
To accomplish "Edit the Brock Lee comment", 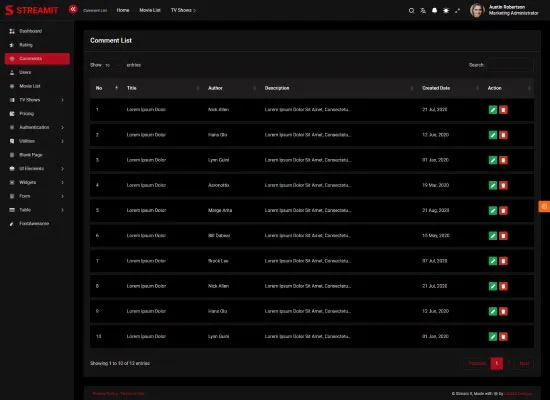I will pyautogui.click(x=493, y=261).
